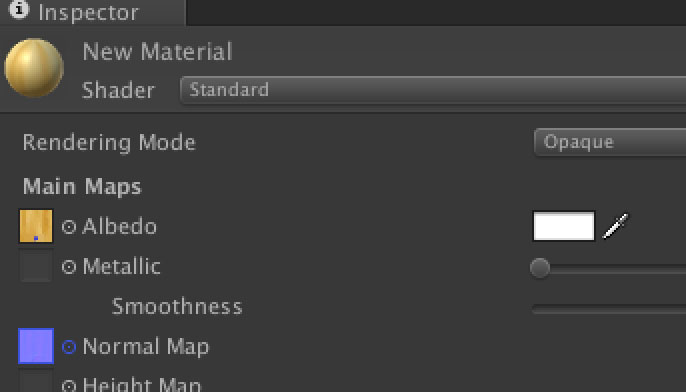This screenshot has height=392, width=686.
Task: Open the Rendering Mode Opaque dropdown
Action: (610, 142)
